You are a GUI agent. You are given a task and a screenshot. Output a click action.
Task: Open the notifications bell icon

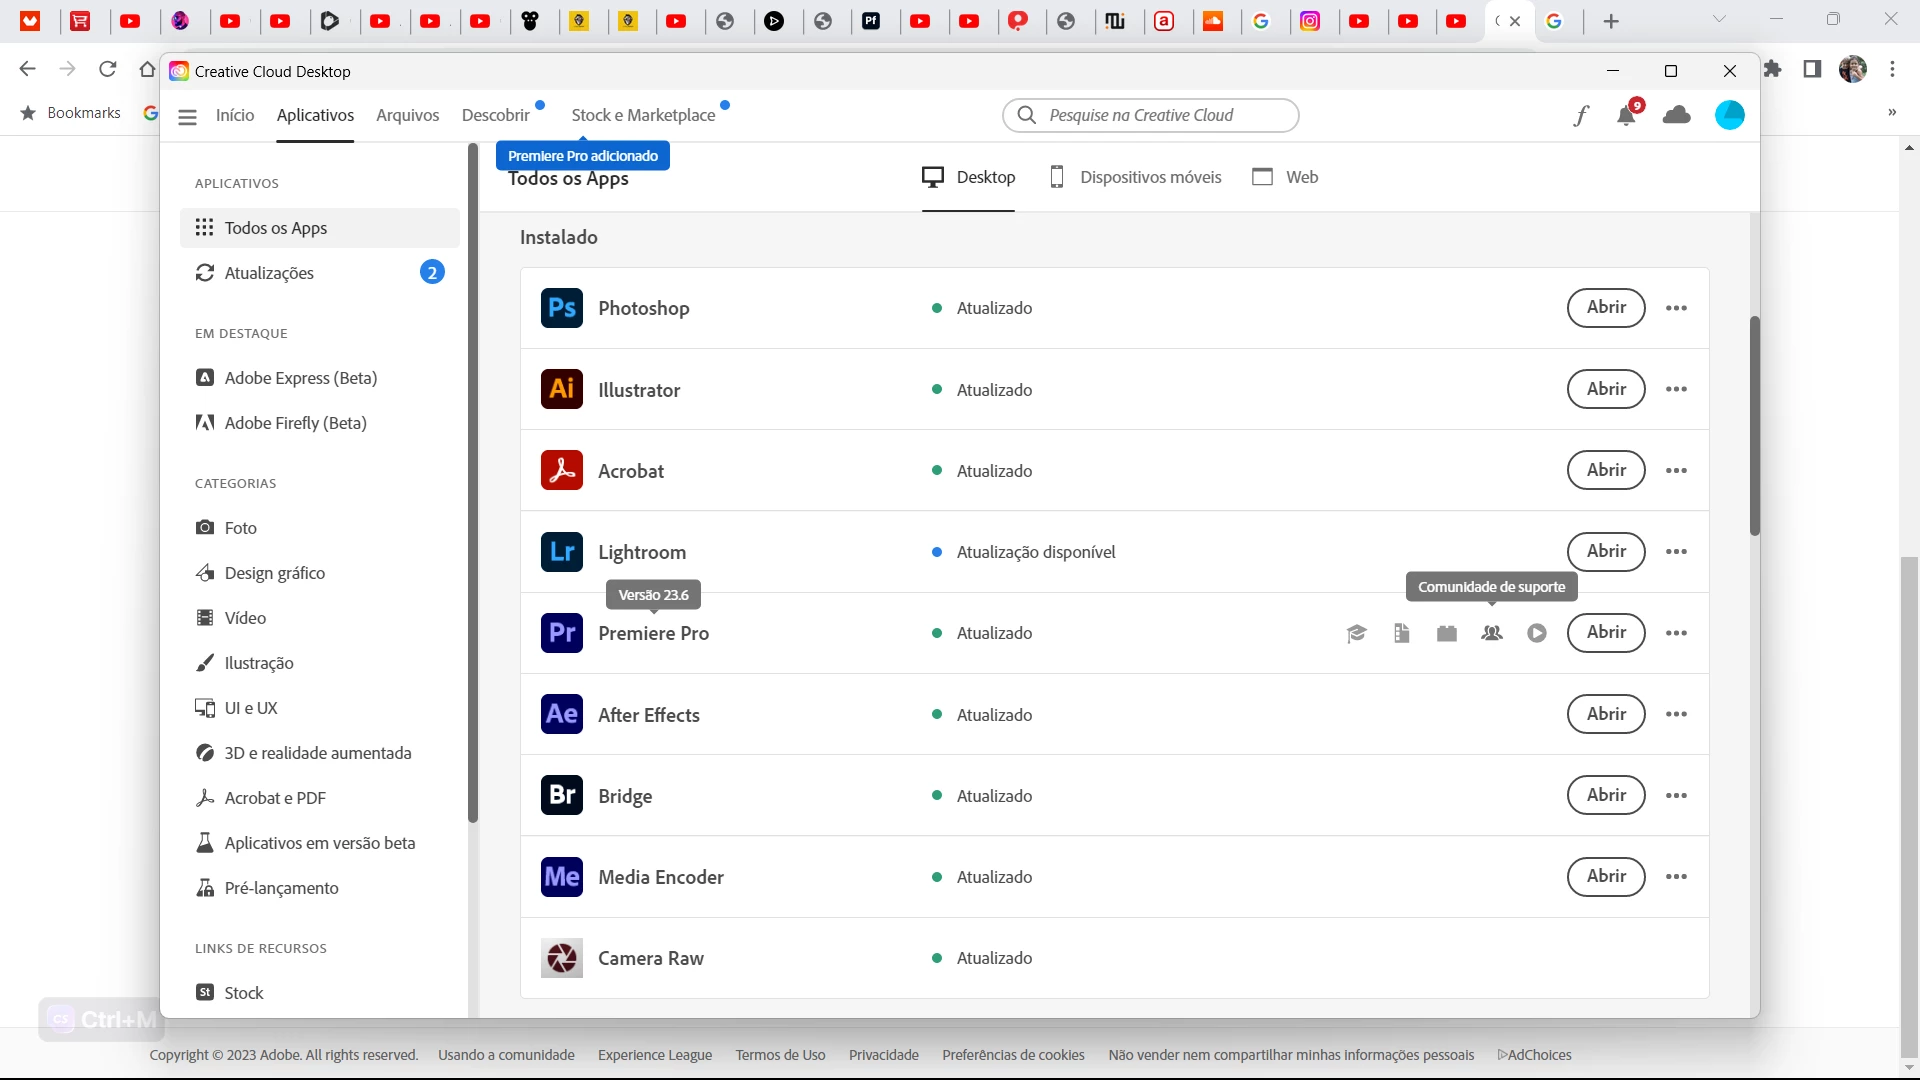click(1626, 116)
